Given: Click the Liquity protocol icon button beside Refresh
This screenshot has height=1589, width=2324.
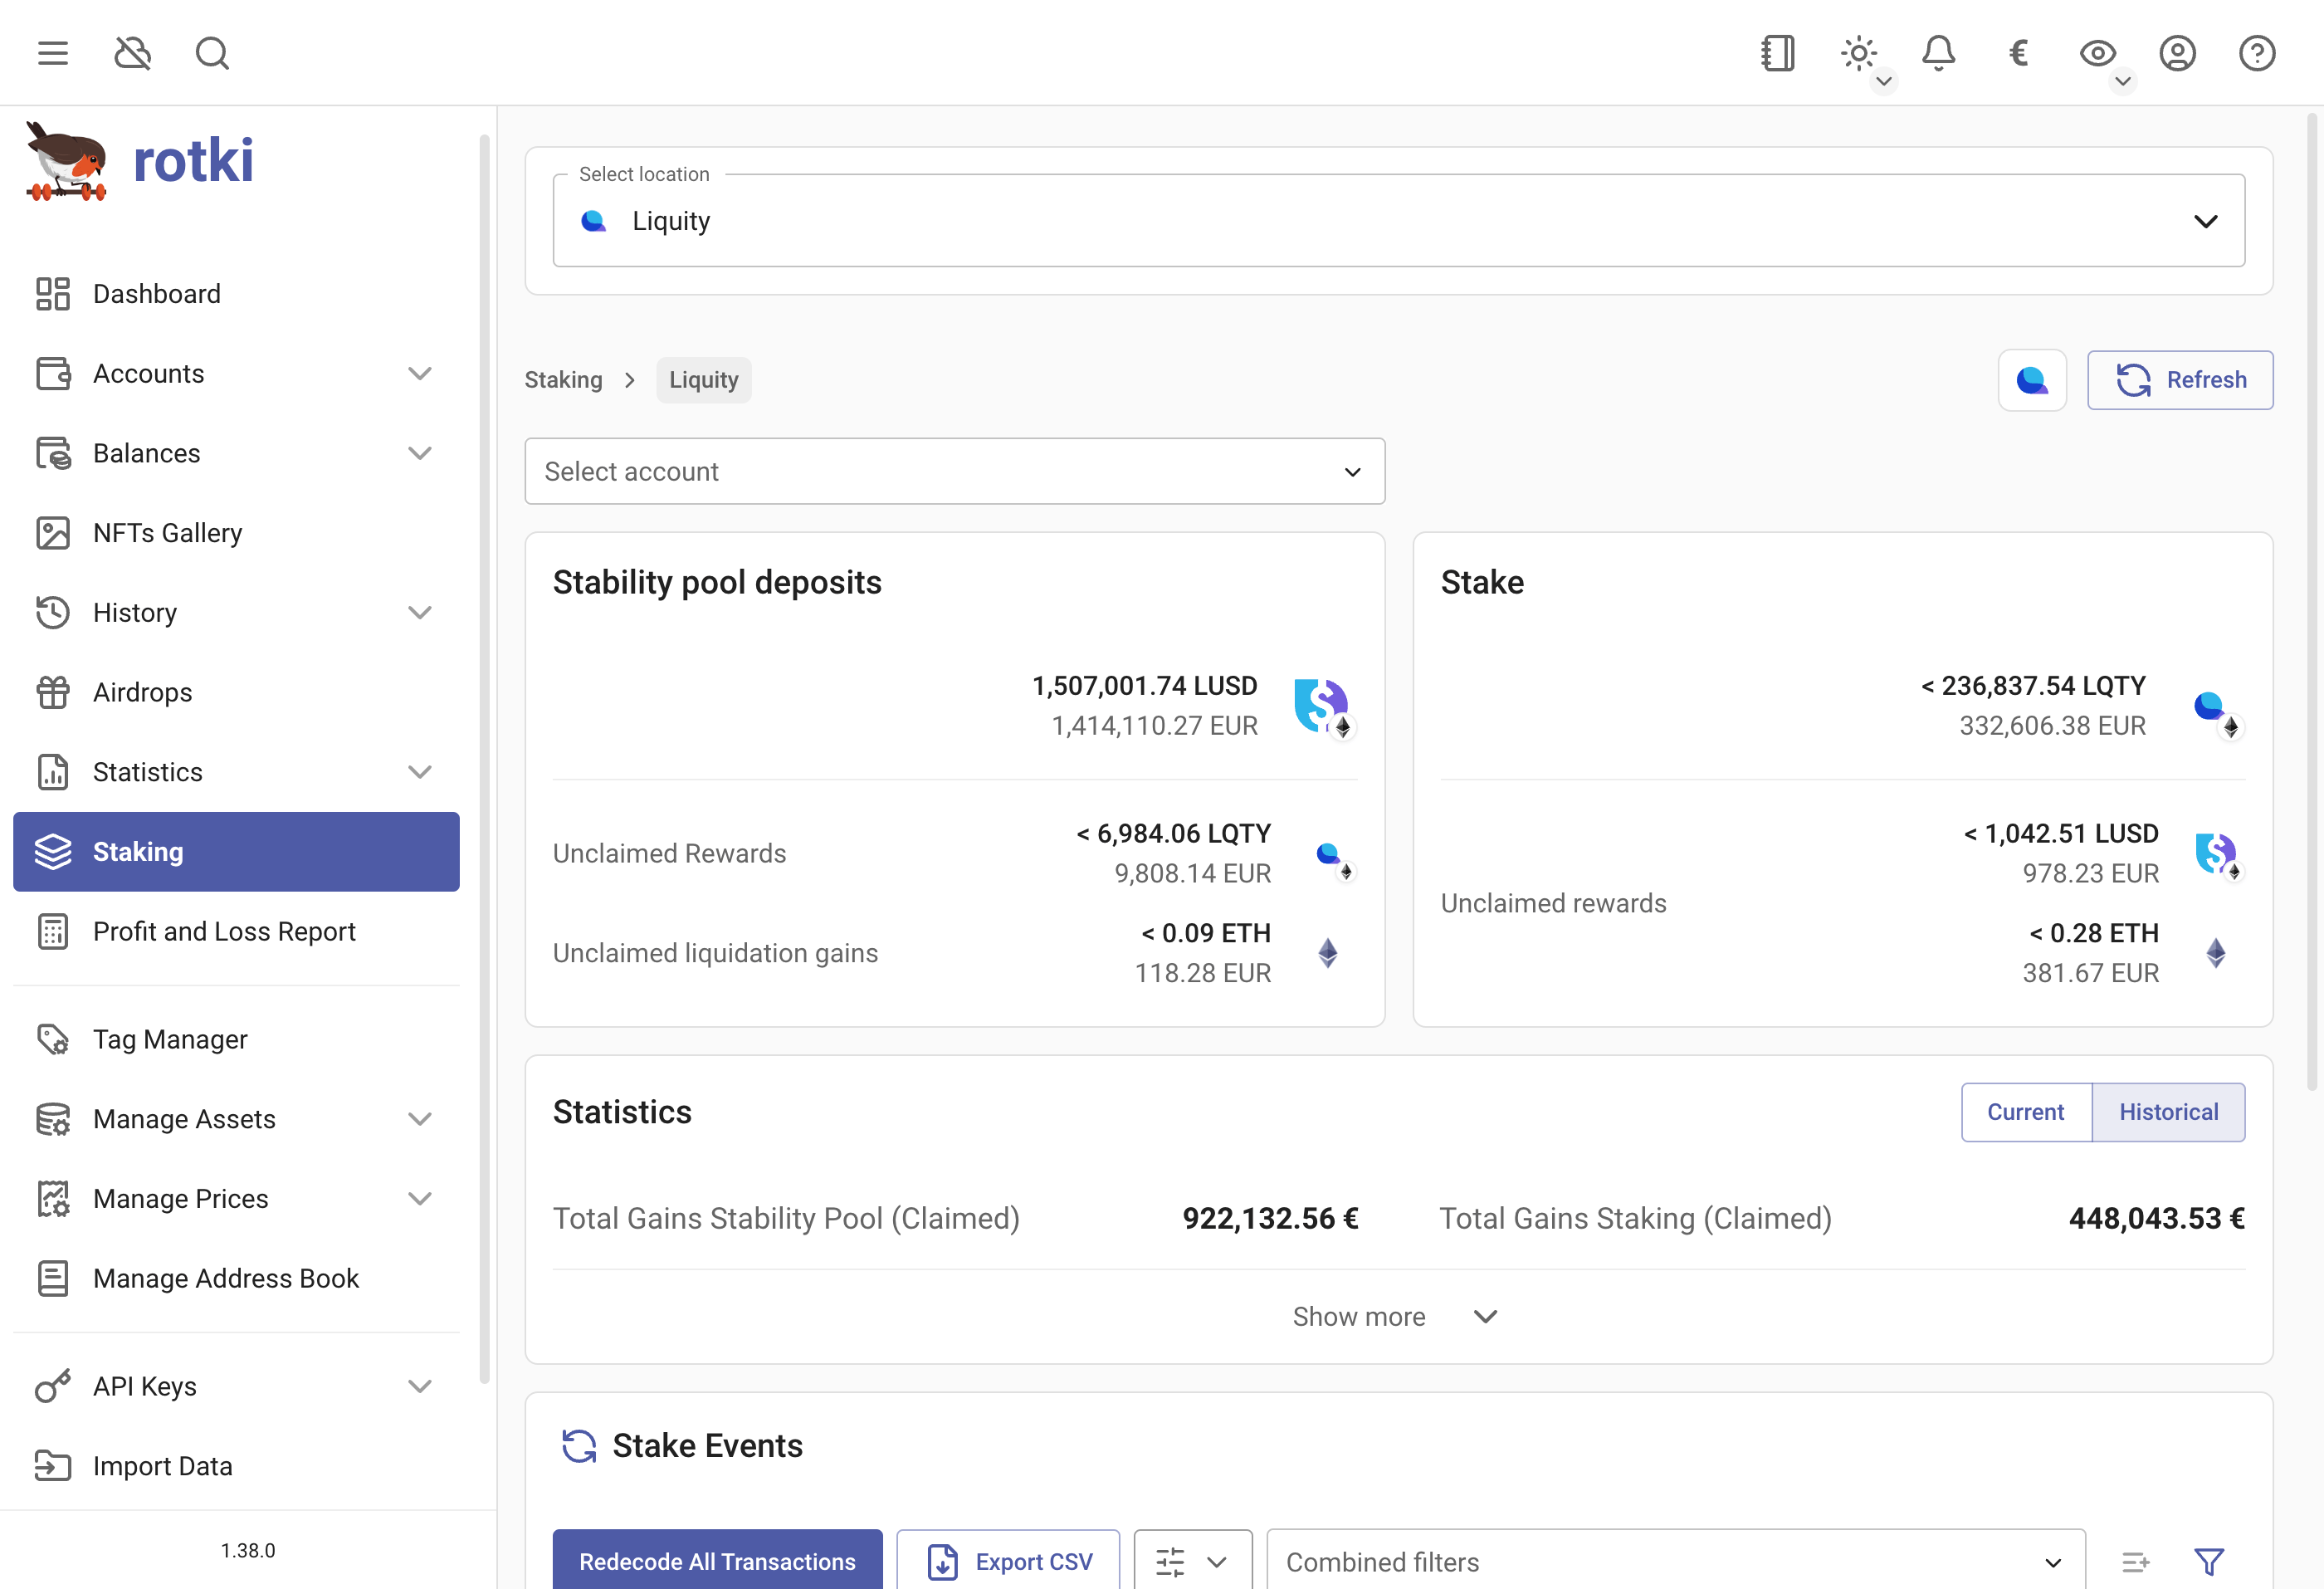Looking at the screenshot, I should [x=2032, y=380].
